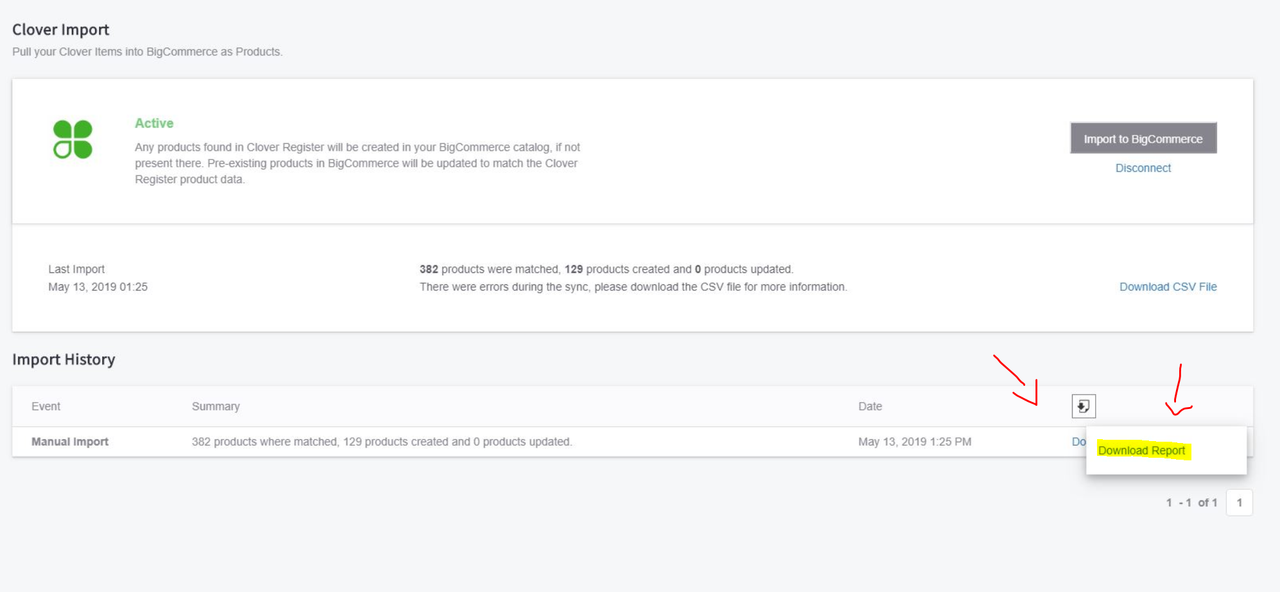The image size is (1280, 592).
Task: Open the Download CSV File link
Action: point(1168,287)
